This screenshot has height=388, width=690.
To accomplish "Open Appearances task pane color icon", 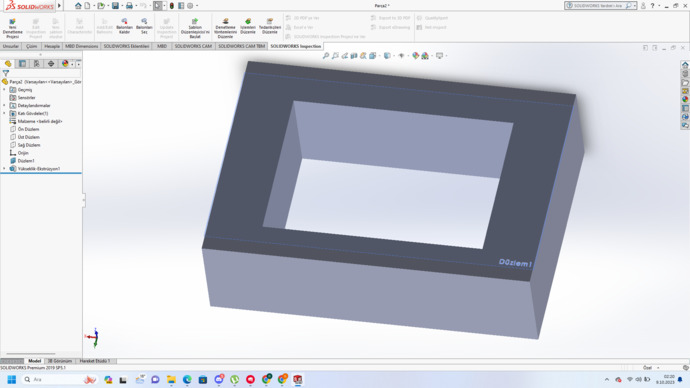I will pyautogui.click(x=685, y=99).
